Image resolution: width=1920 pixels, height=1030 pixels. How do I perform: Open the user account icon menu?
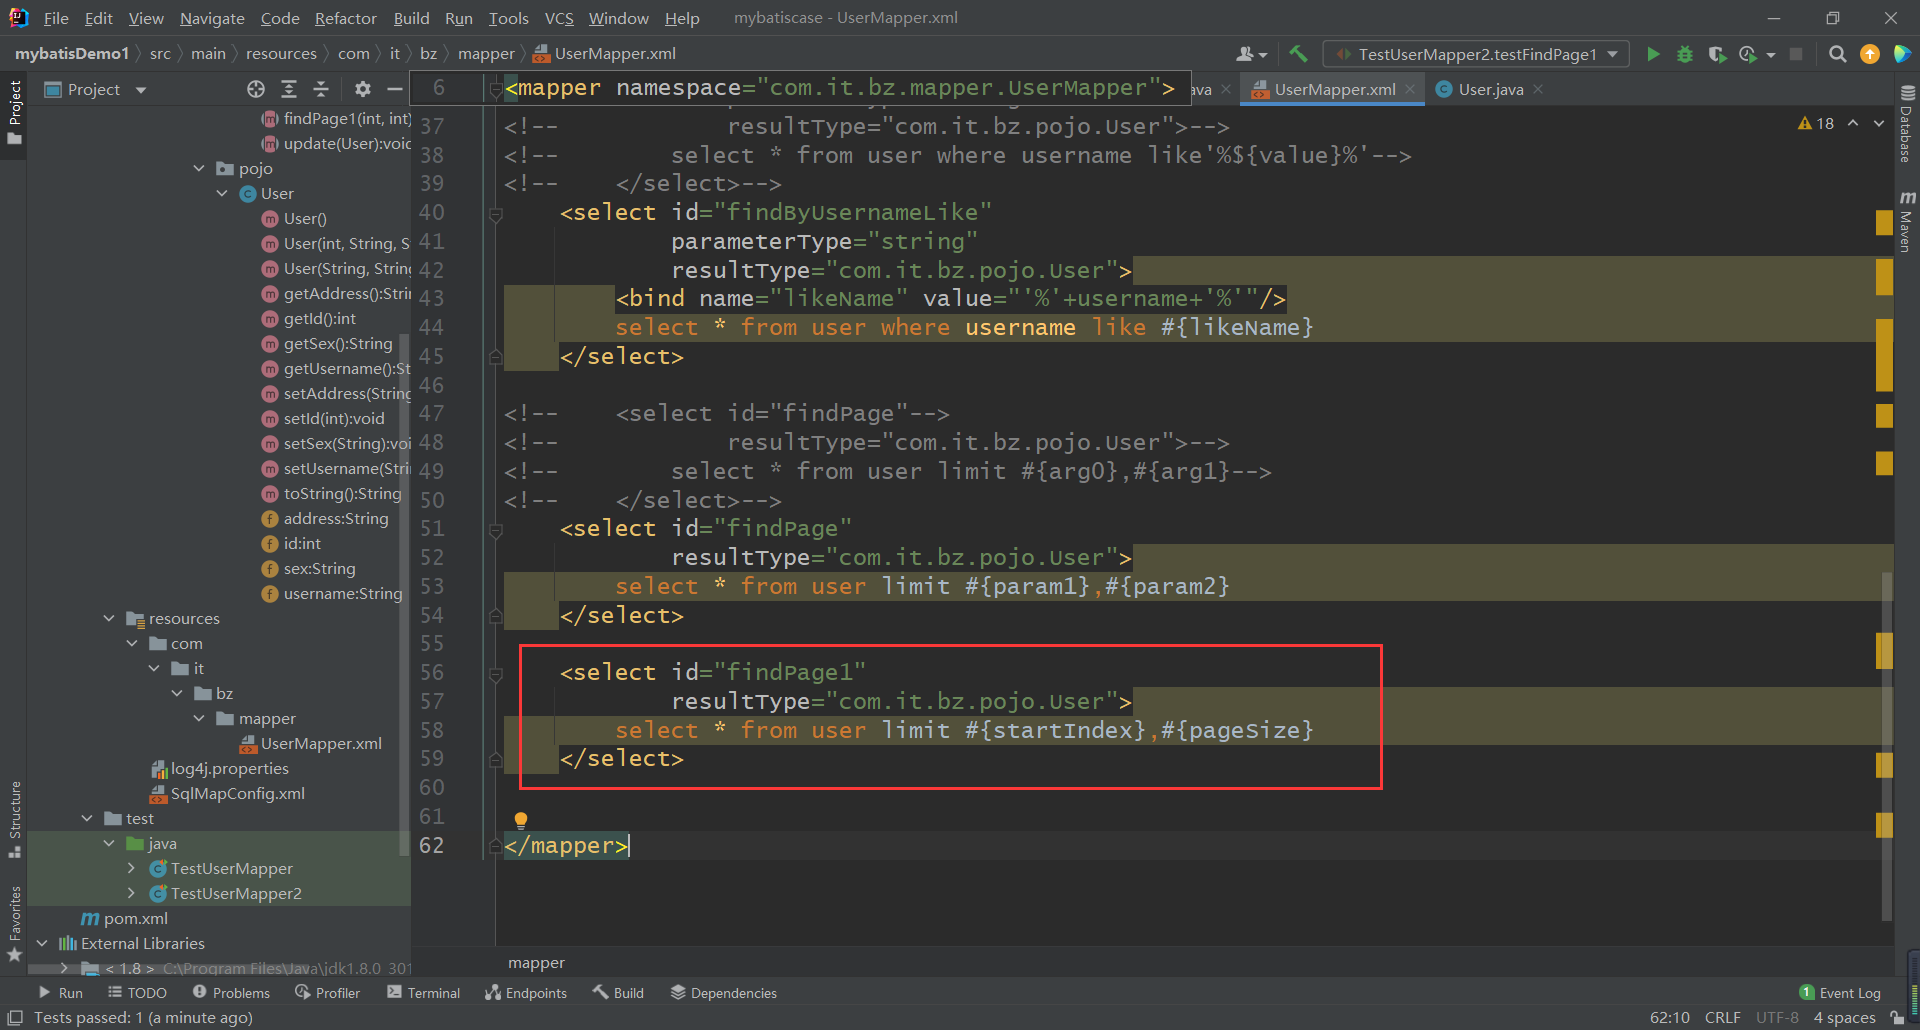click(1251, 54)
